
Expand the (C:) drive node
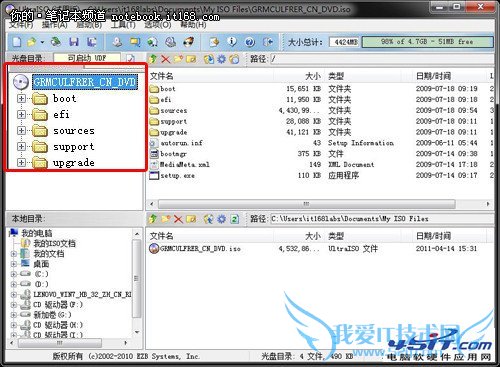14,274
